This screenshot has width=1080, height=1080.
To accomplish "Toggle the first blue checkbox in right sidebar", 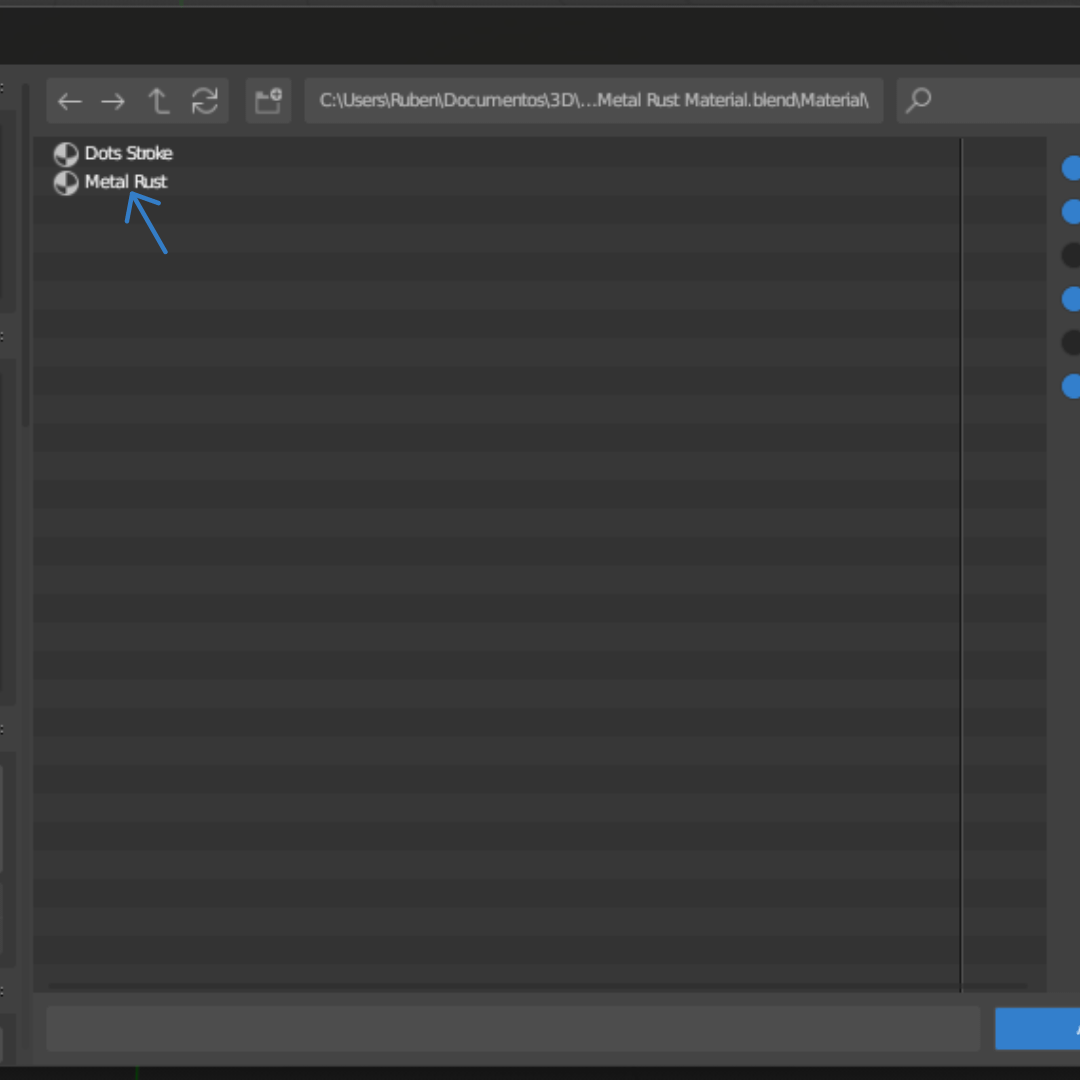I will coord(1071,168).
